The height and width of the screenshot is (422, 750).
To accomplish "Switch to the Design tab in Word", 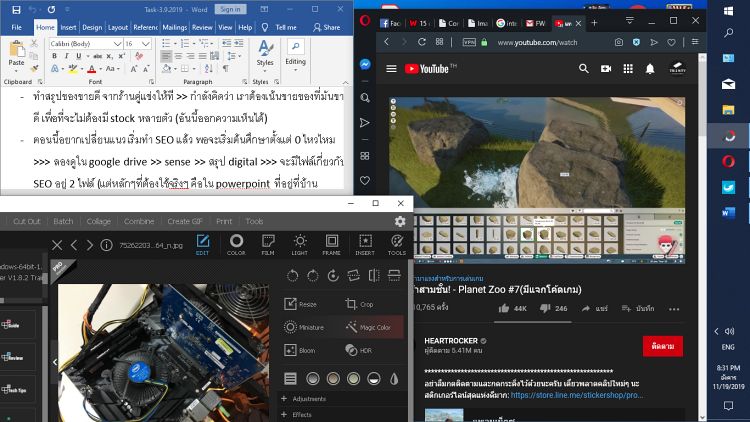I will 92,27.
